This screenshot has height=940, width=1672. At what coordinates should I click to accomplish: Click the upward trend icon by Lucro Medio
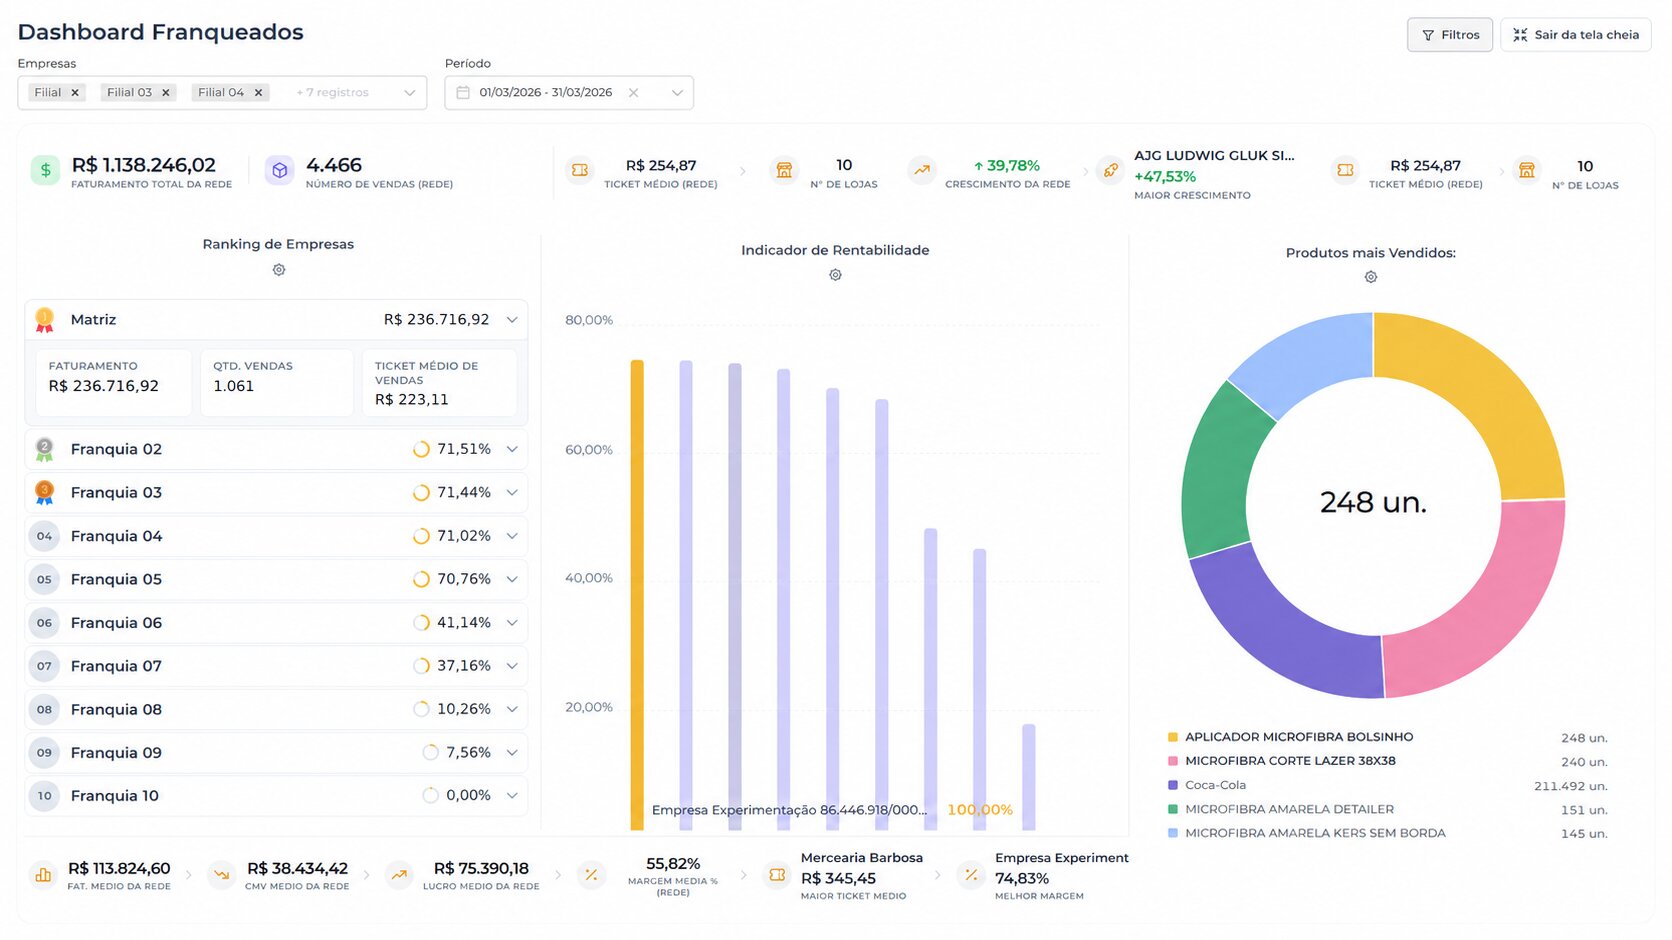[399, 875]
